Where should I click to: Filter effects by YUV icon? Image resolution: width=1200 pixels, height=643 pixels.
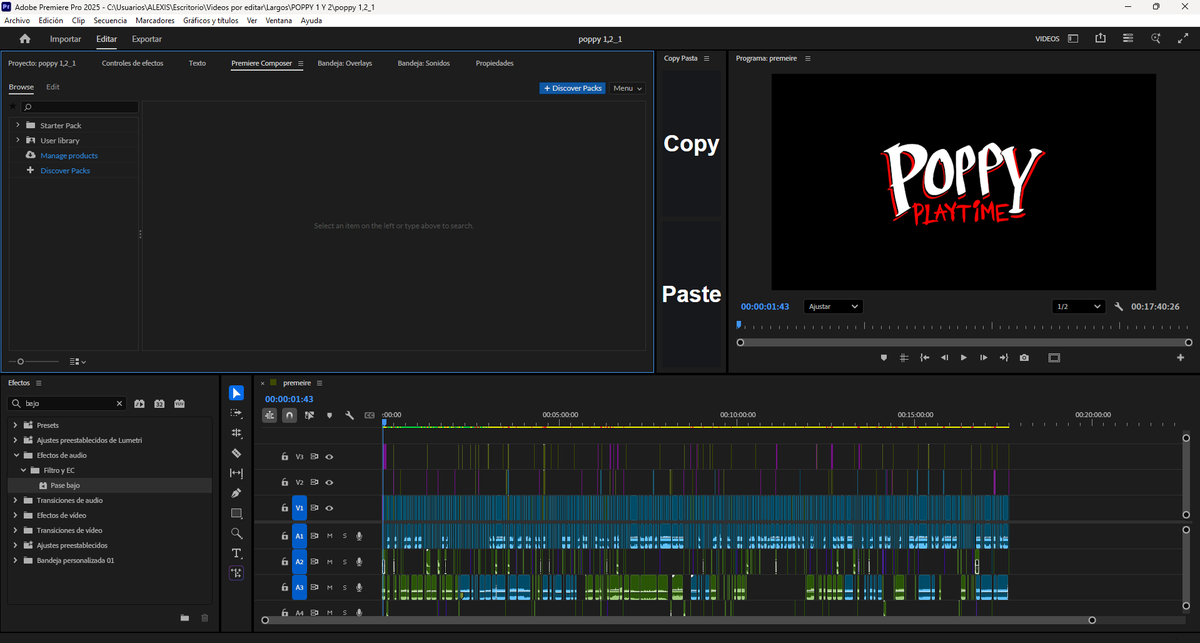click(x=179, y=404)
